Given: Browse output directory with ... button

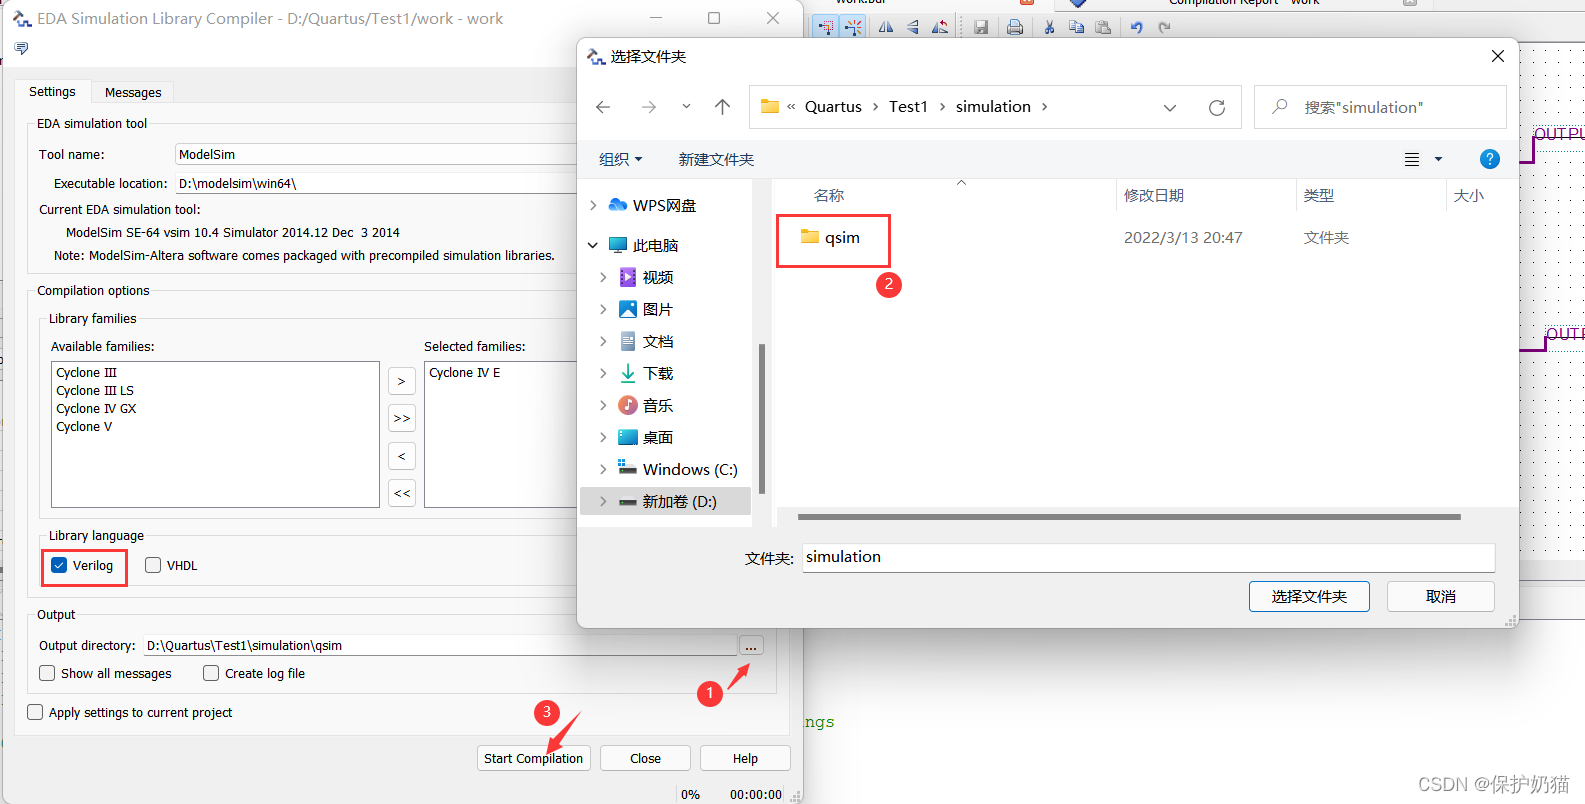Looking at the screenshot, I should point(751,646).
